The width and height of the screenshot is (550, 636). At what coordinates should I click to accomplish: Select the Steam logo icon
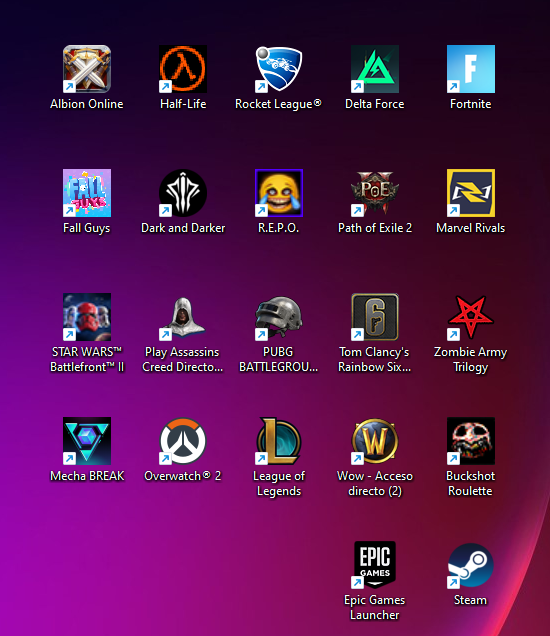point(471,565)
